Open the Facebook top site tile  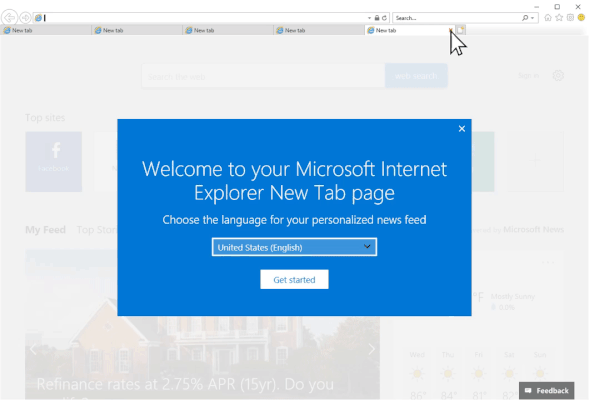click(54, 162)
